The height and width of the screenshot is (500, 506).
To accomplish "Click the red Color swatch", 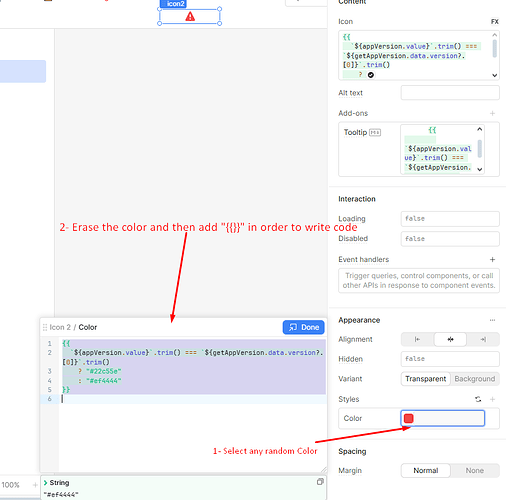I will [x=408, y=418].
